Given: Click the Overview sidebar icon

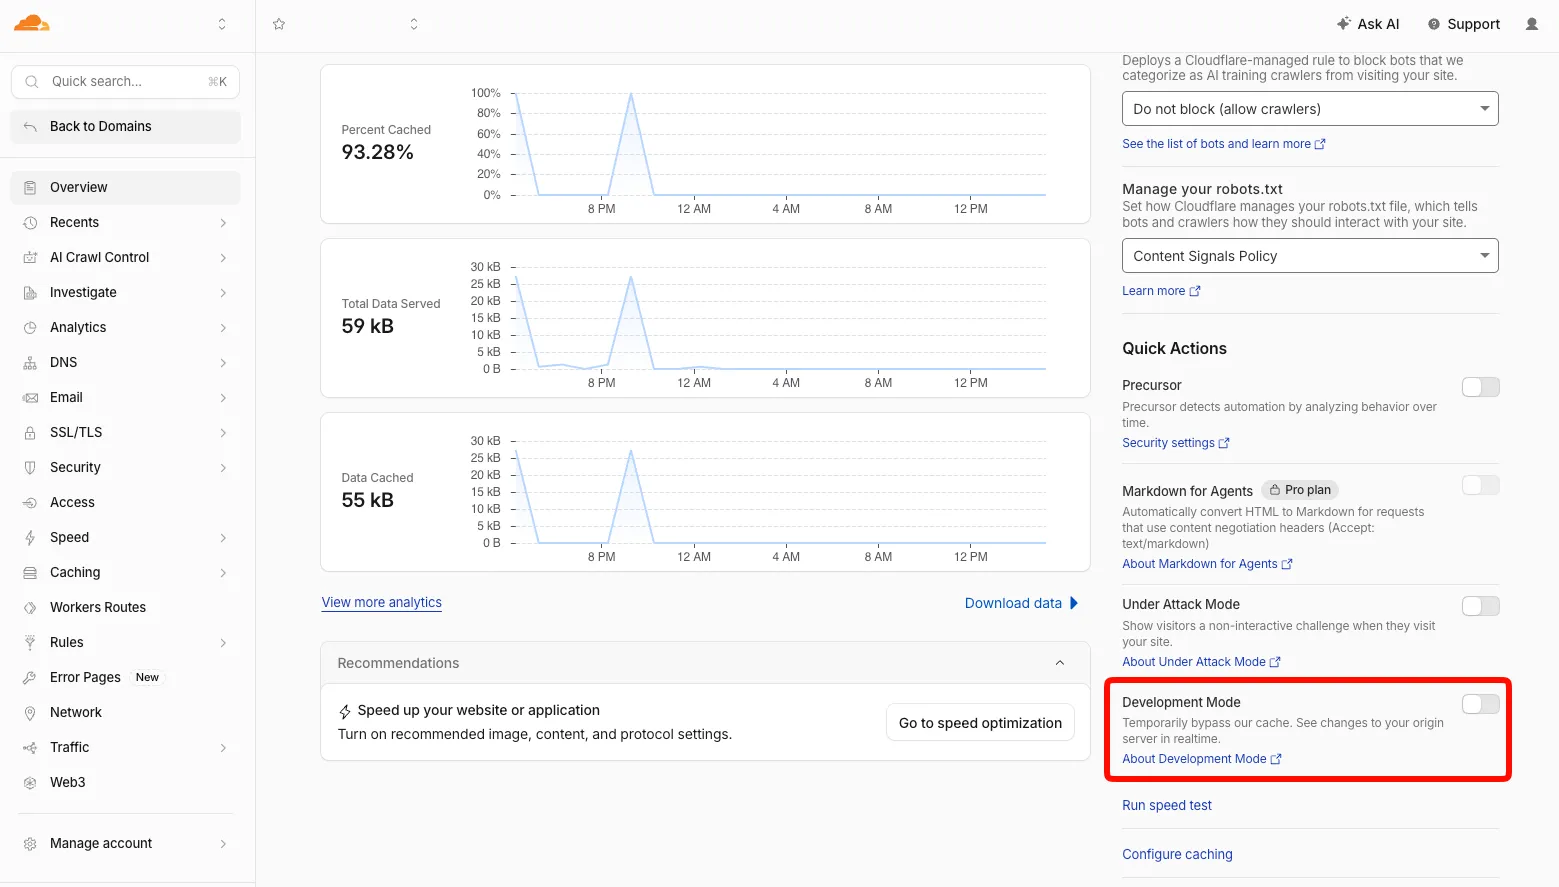Looking at the screenshot, I should click(30, 187).
